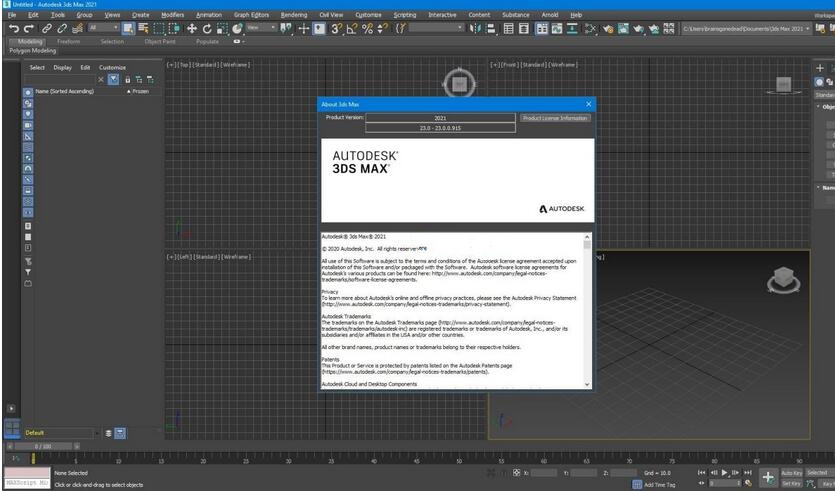Toggle Scene Explorer Lock Cell Editing icon
The image size is (835, 491).
tap(127, 79)
